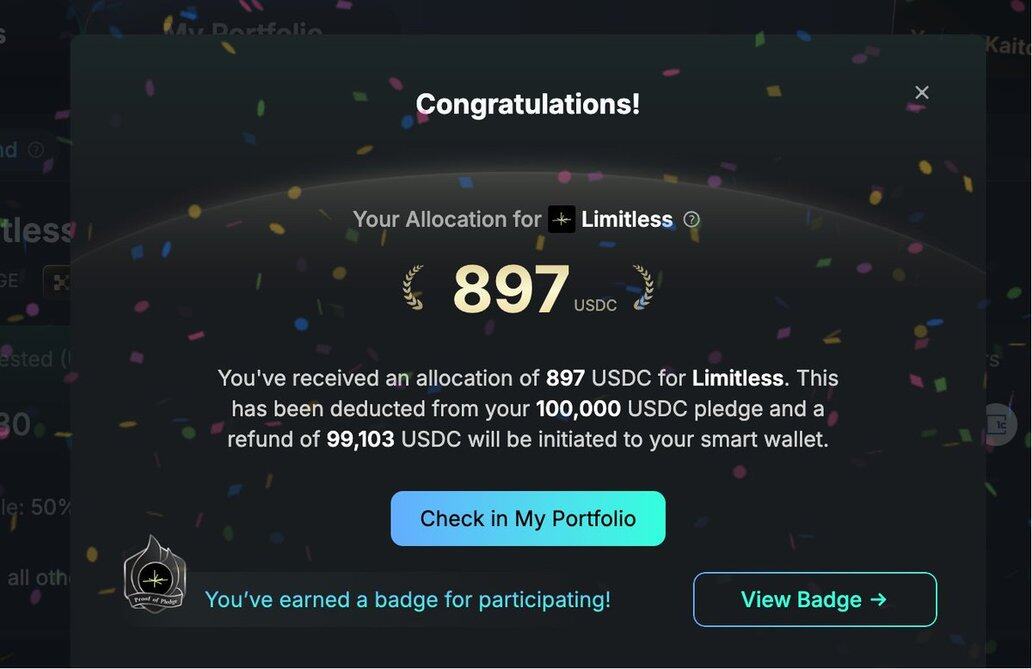Image resolution: width=1032 pixels, height=669 pixels.
Task: Click the right golden laurel icon
Action: pos(642,287)
